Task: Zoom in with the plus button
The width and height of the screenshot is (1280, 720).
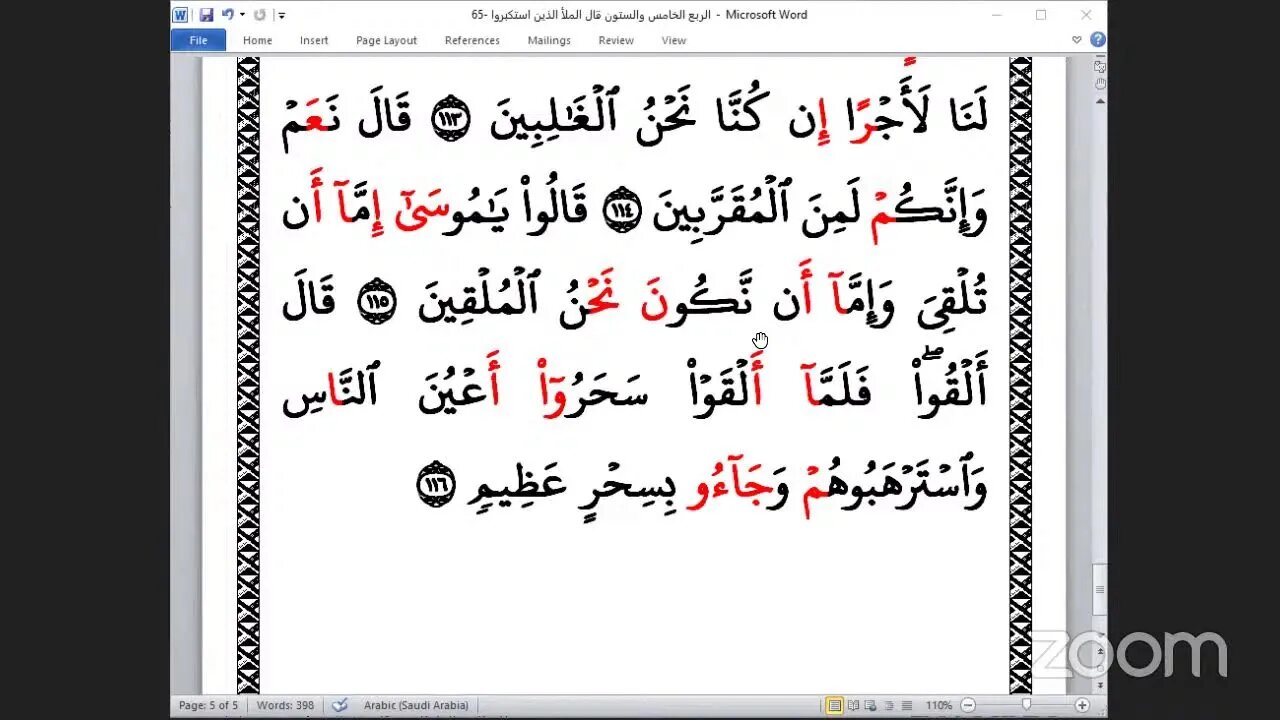Action: pos(1082,705)
